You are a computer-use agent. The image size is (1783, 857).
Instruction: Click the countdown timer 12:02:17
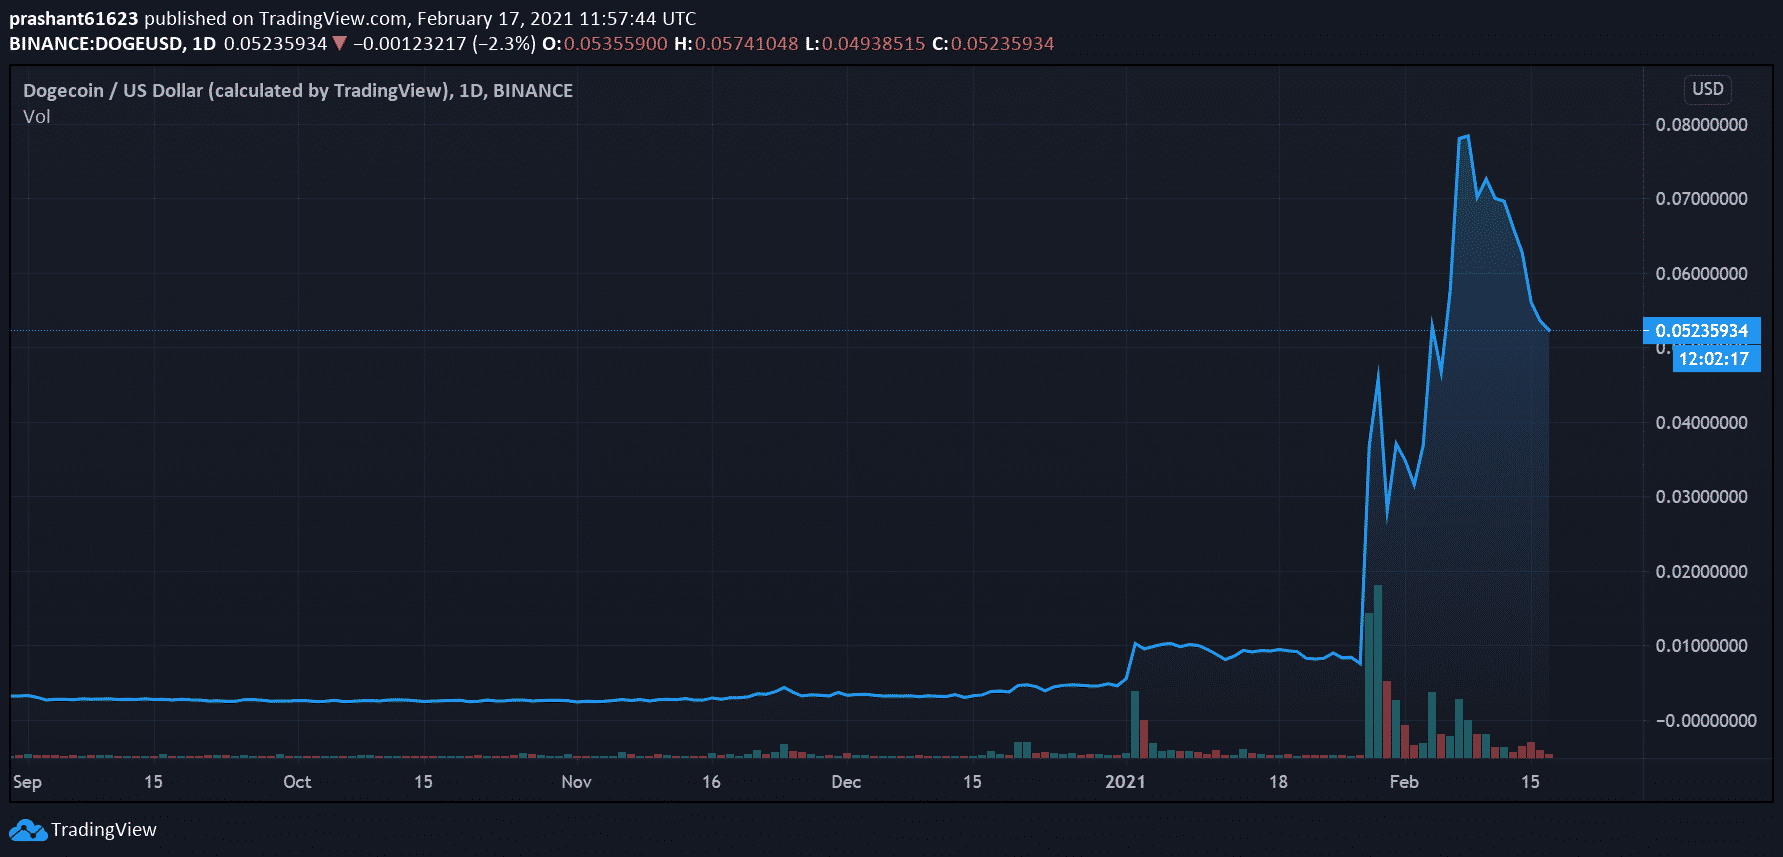1714,359
